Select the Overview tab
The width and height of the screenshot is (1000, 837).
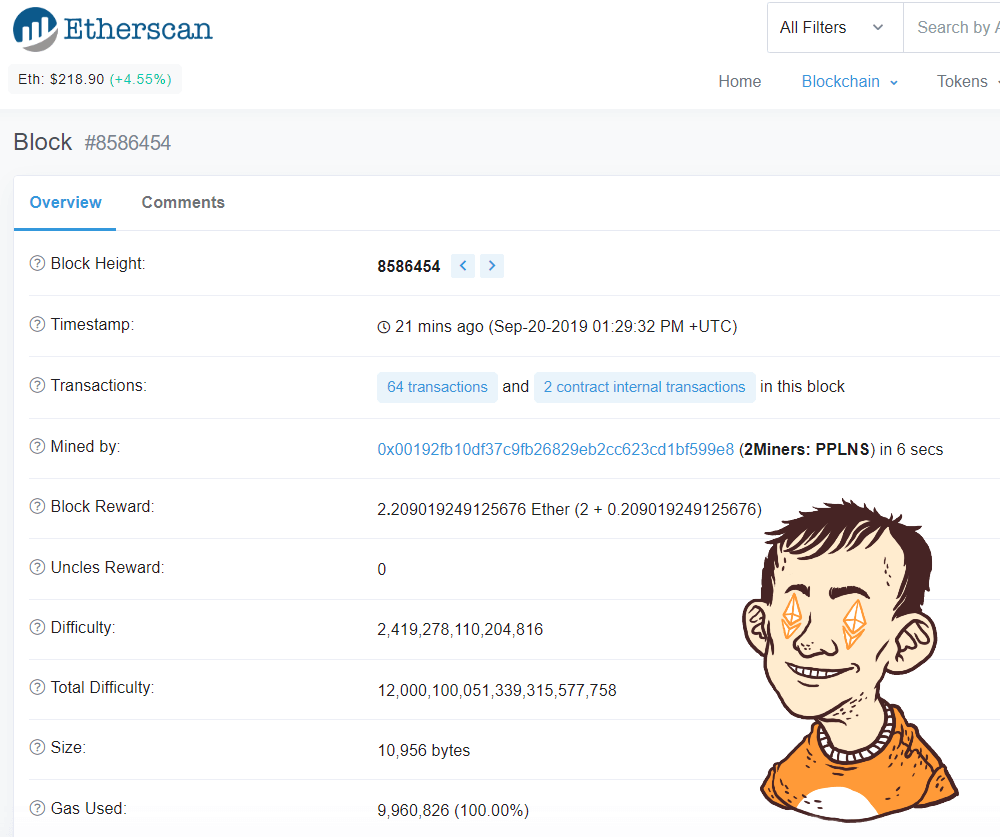point(65,203)
